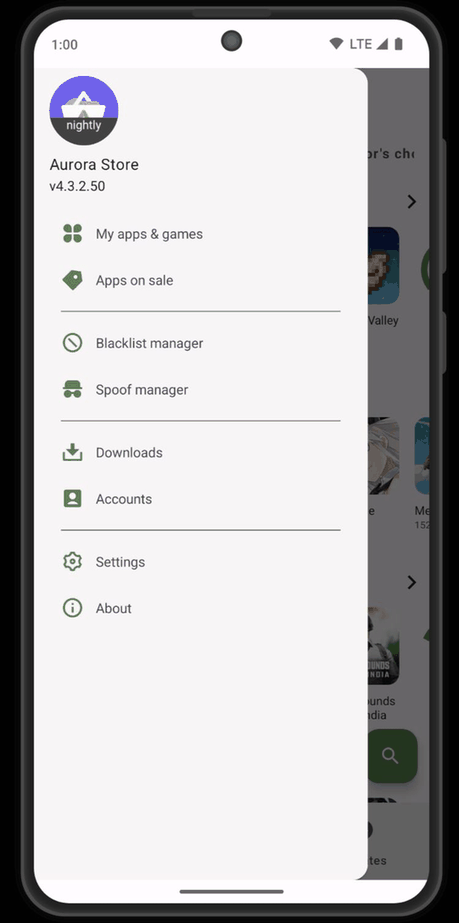Screen dimensions: 459x923
Task: Open the Valley pixel-art game thumbnail
Action: click(384, 265)
